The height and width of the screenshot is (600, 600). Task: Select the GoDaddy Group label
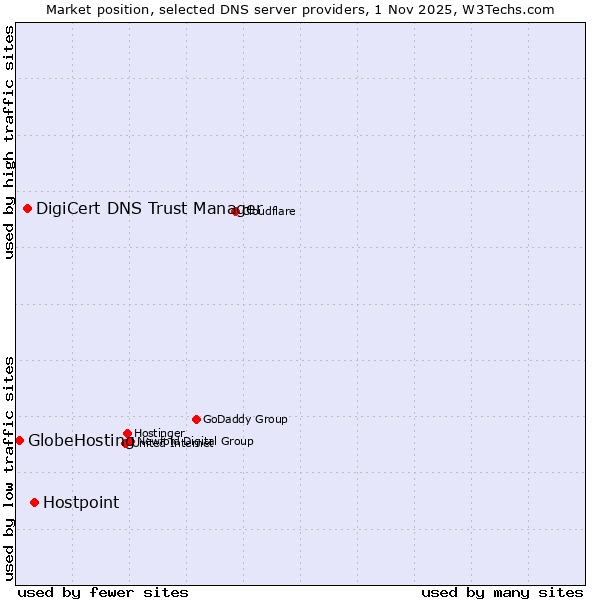pos(245,419)
